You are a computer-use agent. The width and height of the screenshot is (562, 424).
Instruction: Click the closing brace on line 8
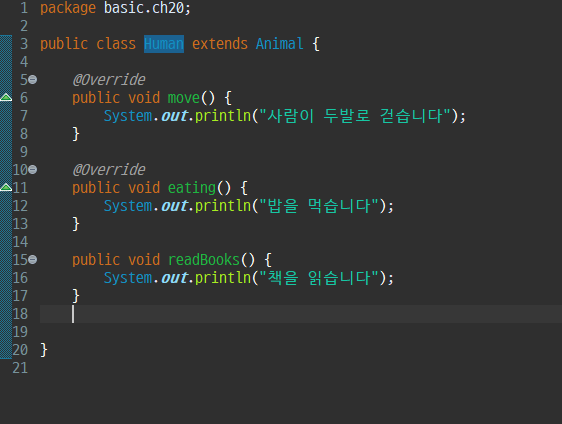(x=76, y=134)
